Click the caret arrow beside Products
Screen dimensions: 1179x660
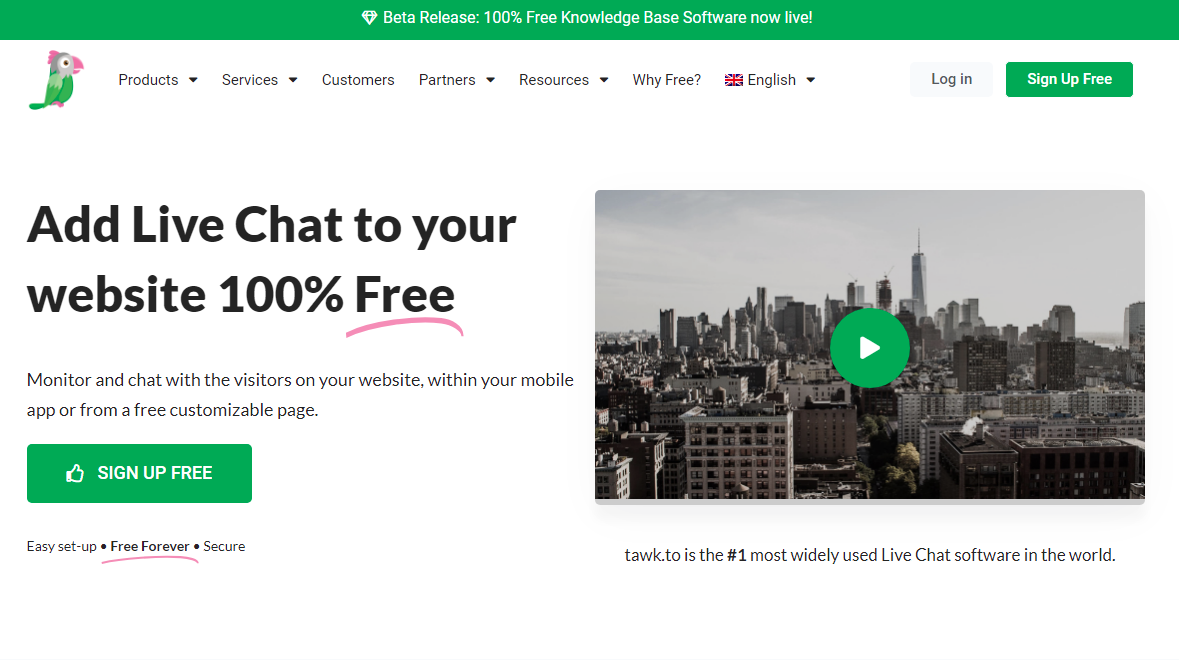(x=193, y=80)
